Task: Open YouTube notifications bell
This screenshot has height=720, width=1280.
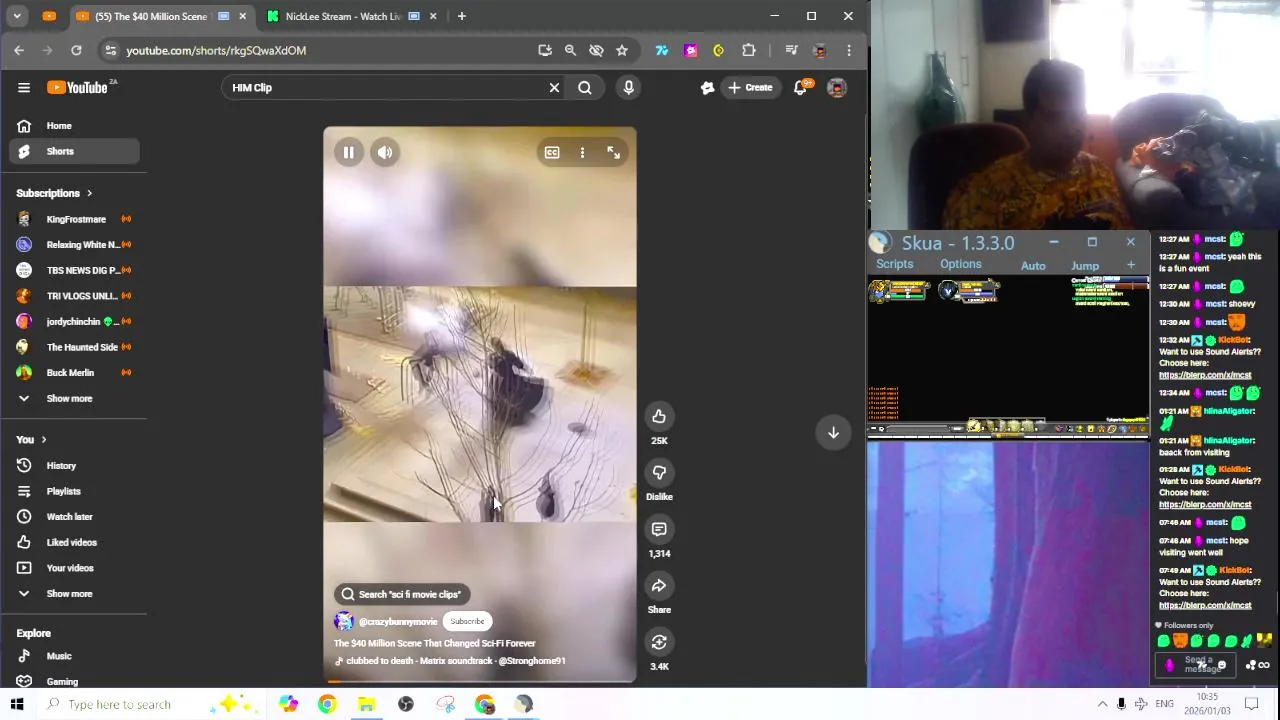Action: [800, 87]
